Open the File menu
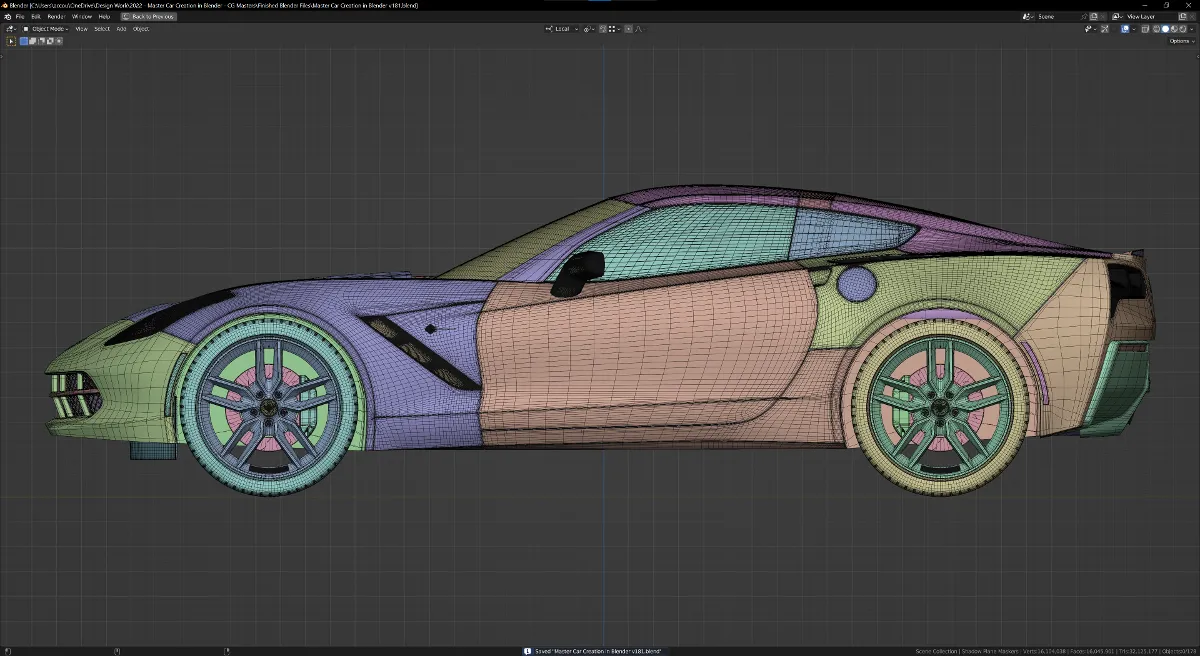The image size is (1200, 656). point(20,17)
